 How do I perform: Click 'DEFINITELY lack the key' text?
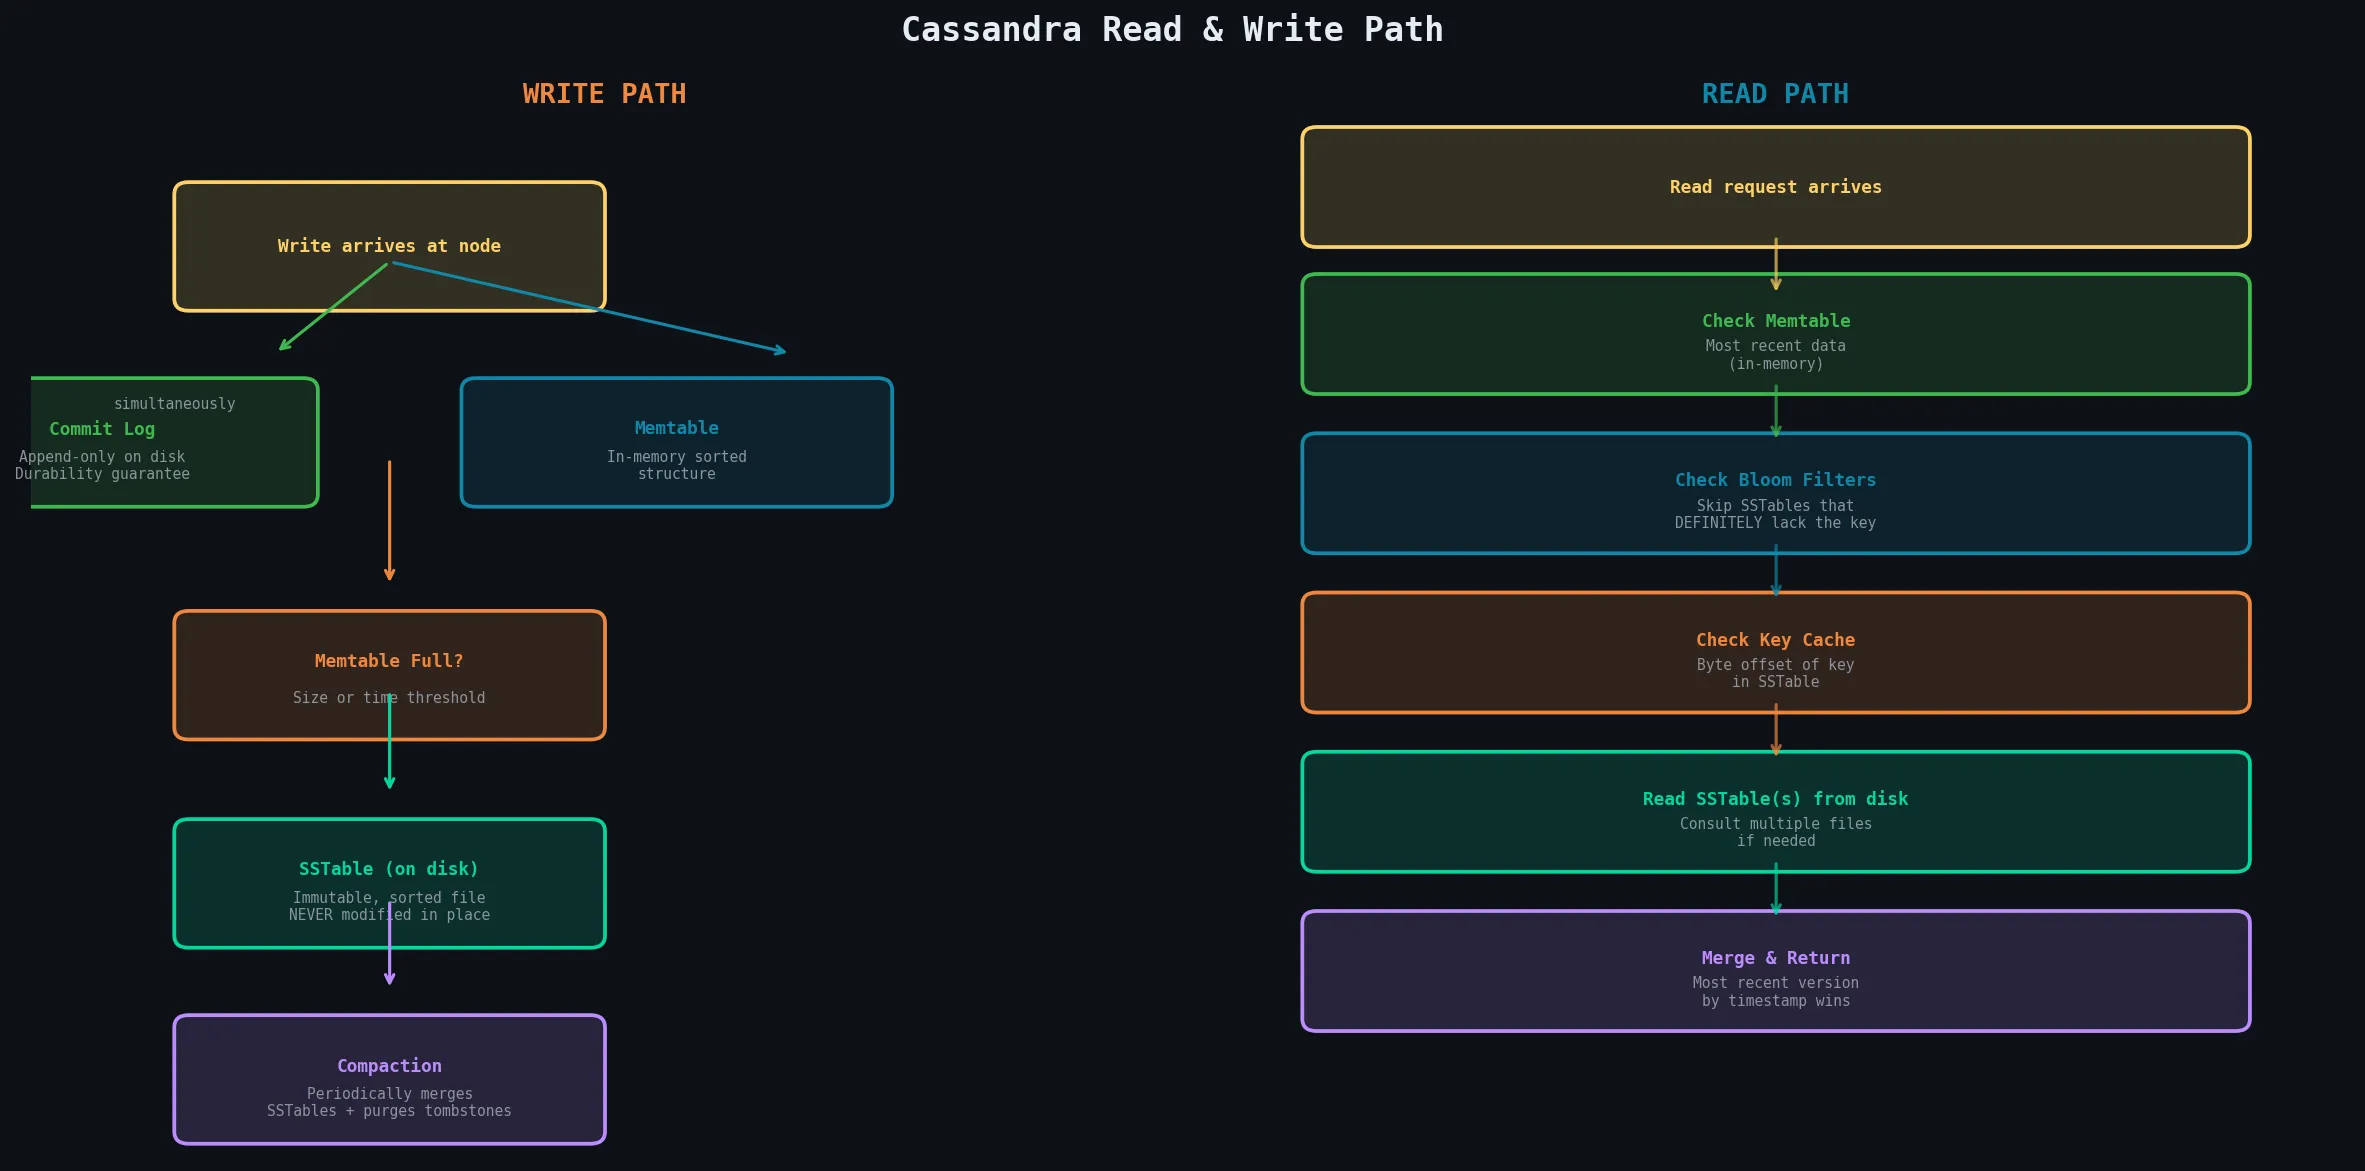tap(1775, 523)
